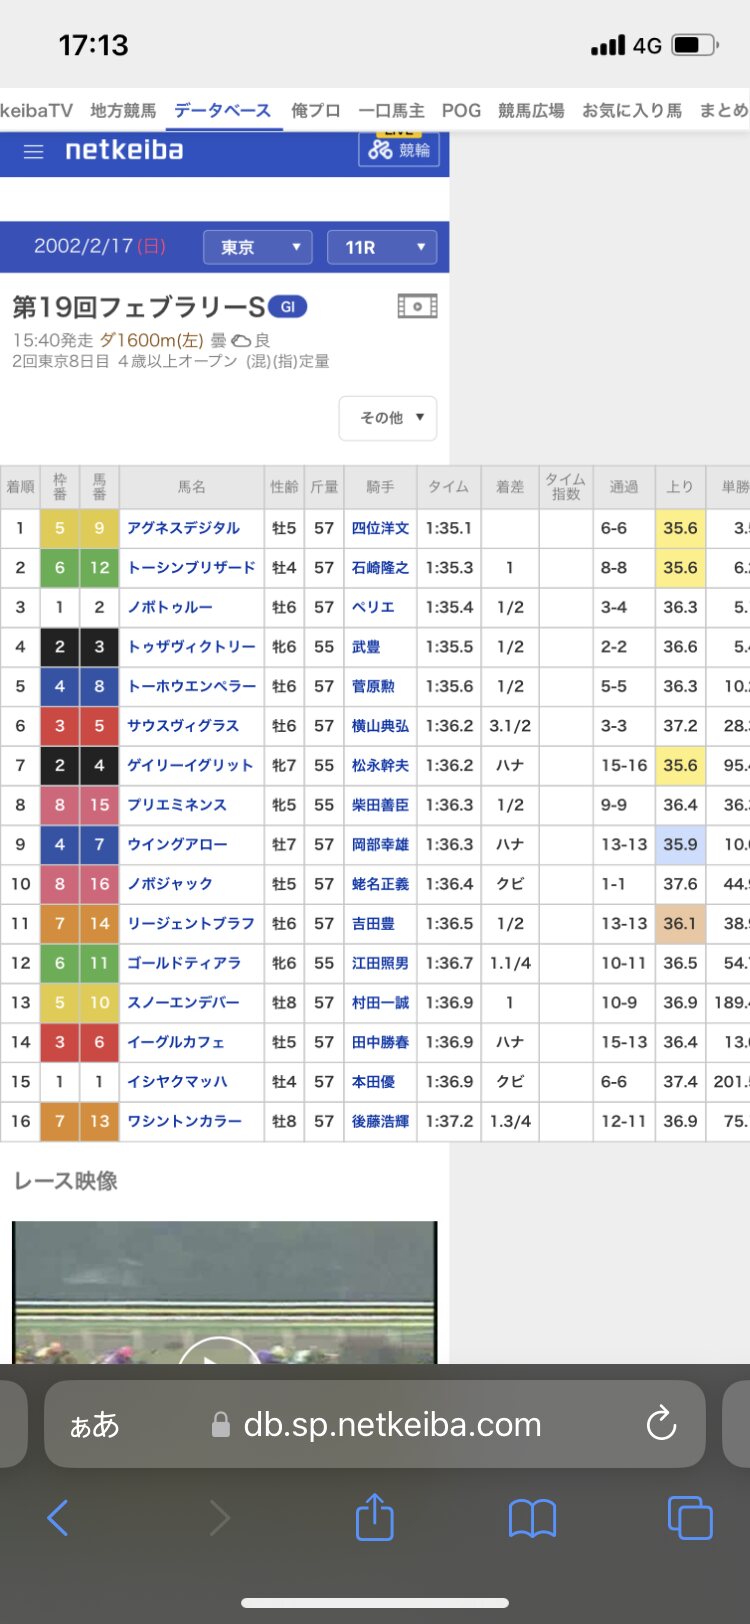Expand the その他 dropdown

[388, 418]
